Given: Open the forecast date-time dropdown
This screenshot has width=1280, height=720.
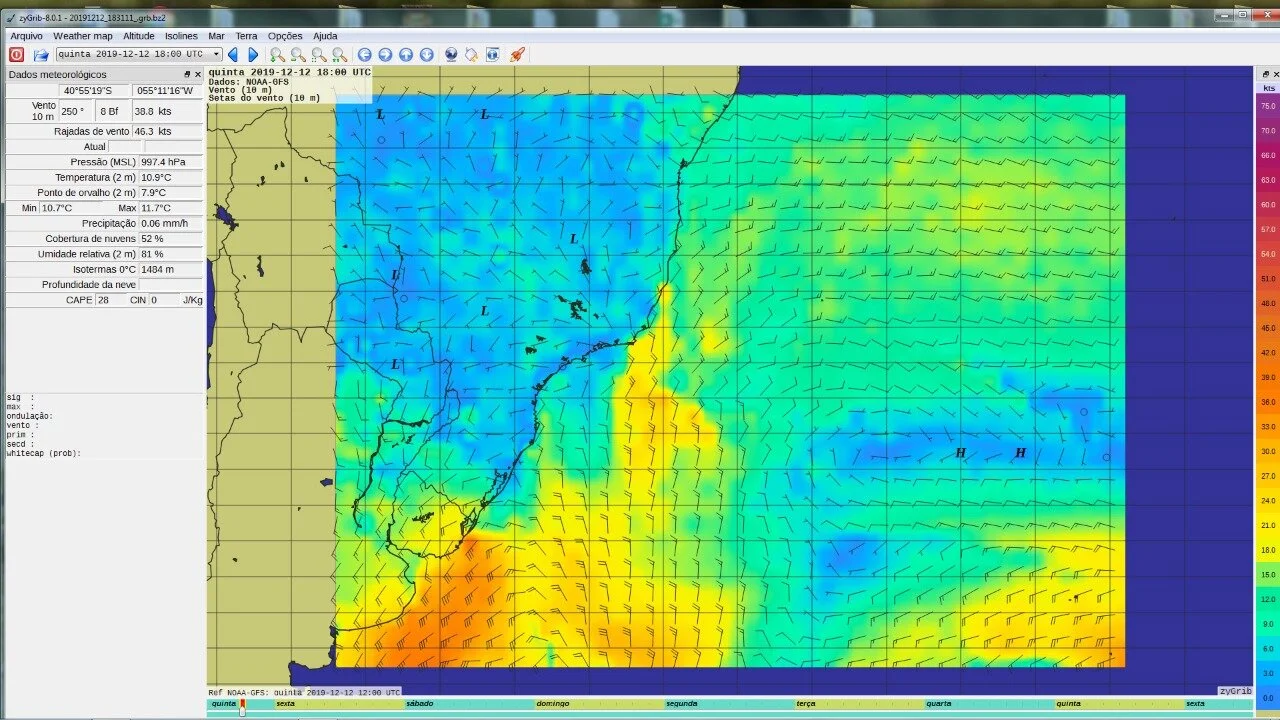Looking at the screenshot, I should [216, 54].
